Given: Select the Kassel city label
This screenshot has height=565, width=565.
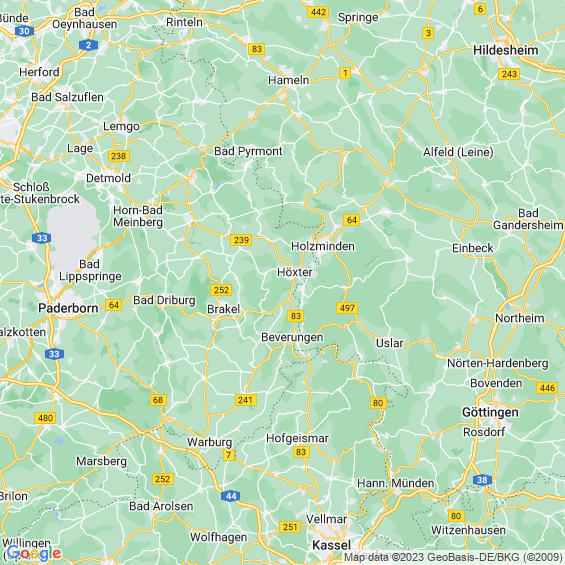Looking at the screenshot, I should [332, 545].
